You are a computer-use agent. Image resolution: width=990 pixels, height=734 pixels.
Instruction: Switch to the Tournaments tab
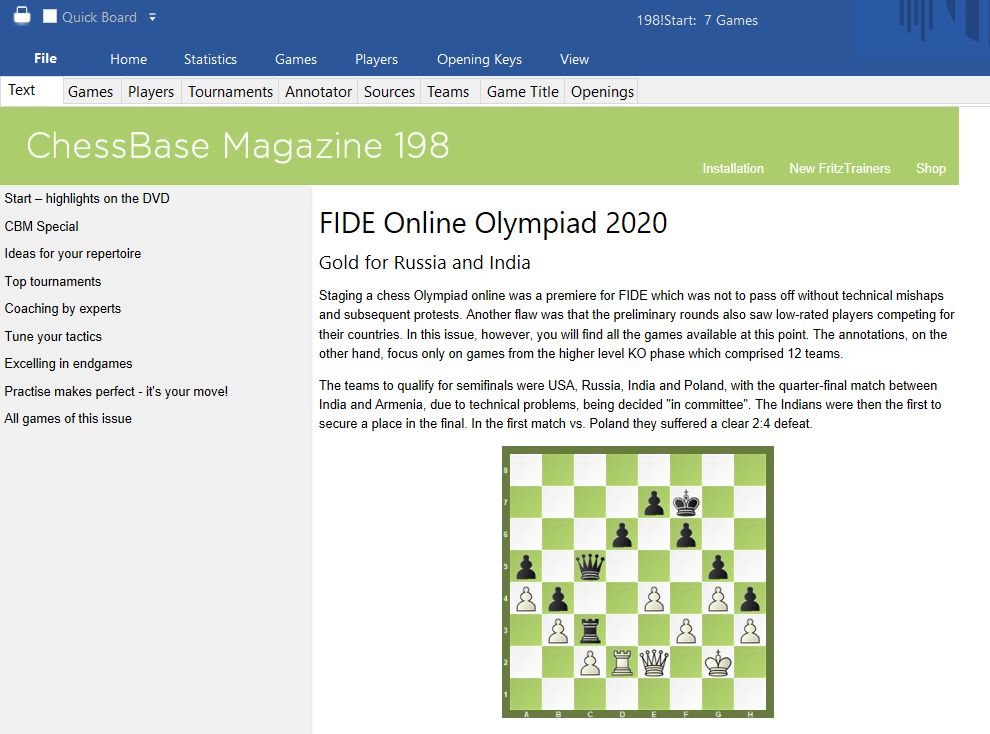[x=230, y=91]
